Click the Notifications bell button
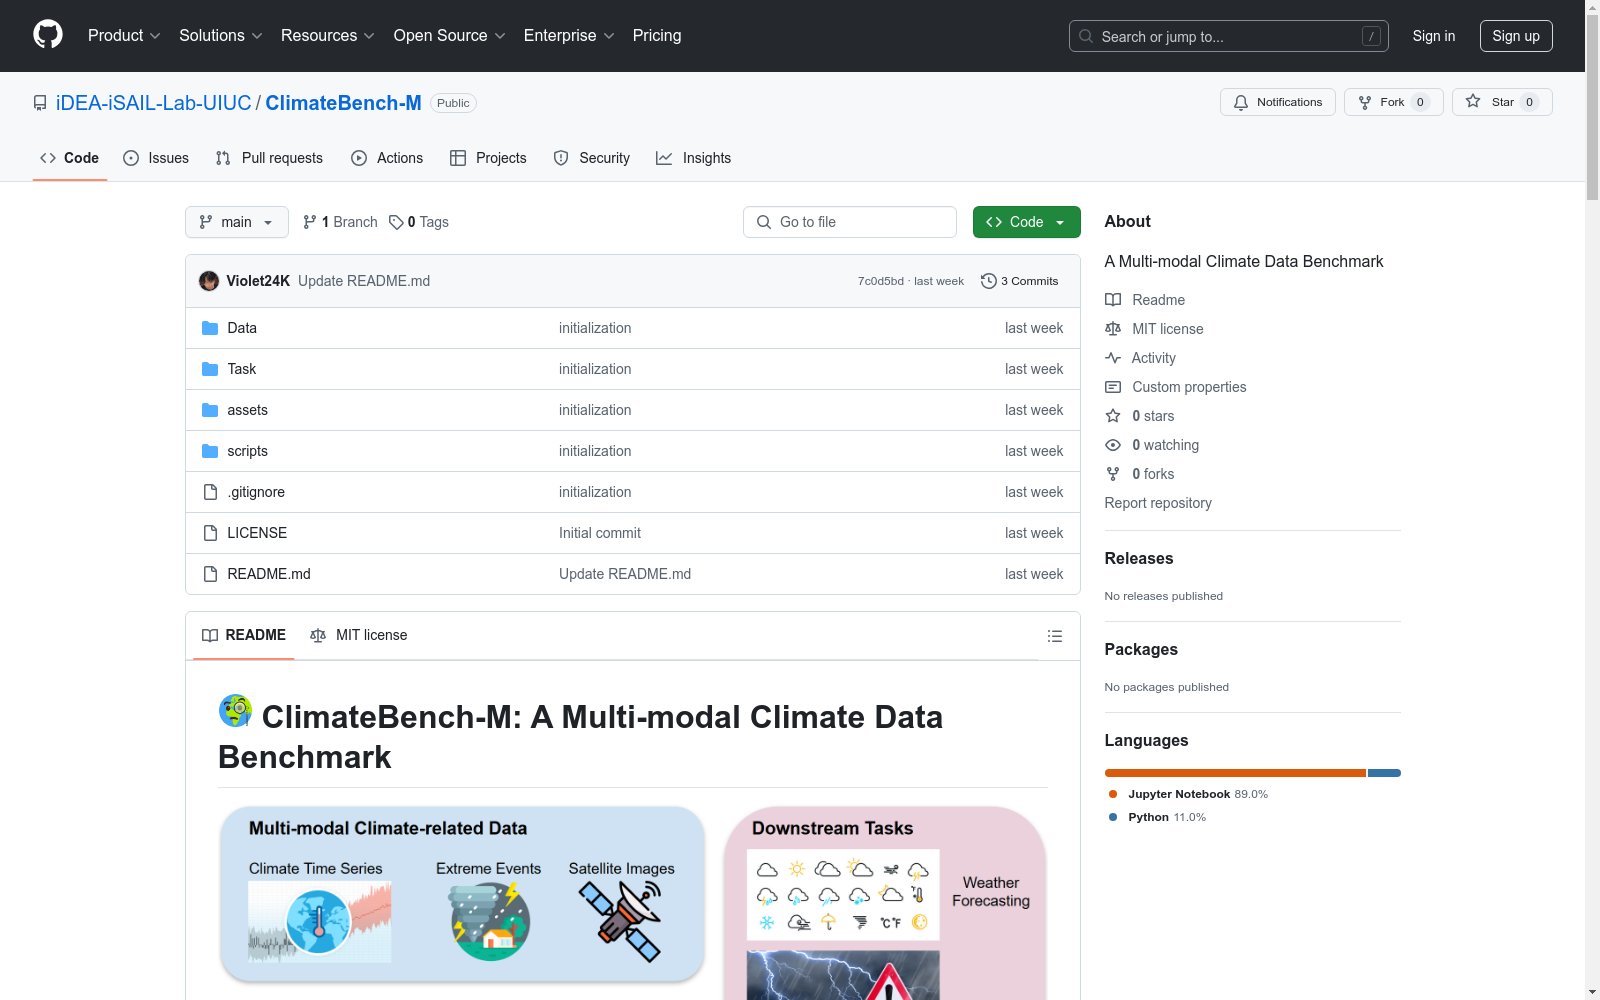The image size is (1600, 1000). (1277, 102)
